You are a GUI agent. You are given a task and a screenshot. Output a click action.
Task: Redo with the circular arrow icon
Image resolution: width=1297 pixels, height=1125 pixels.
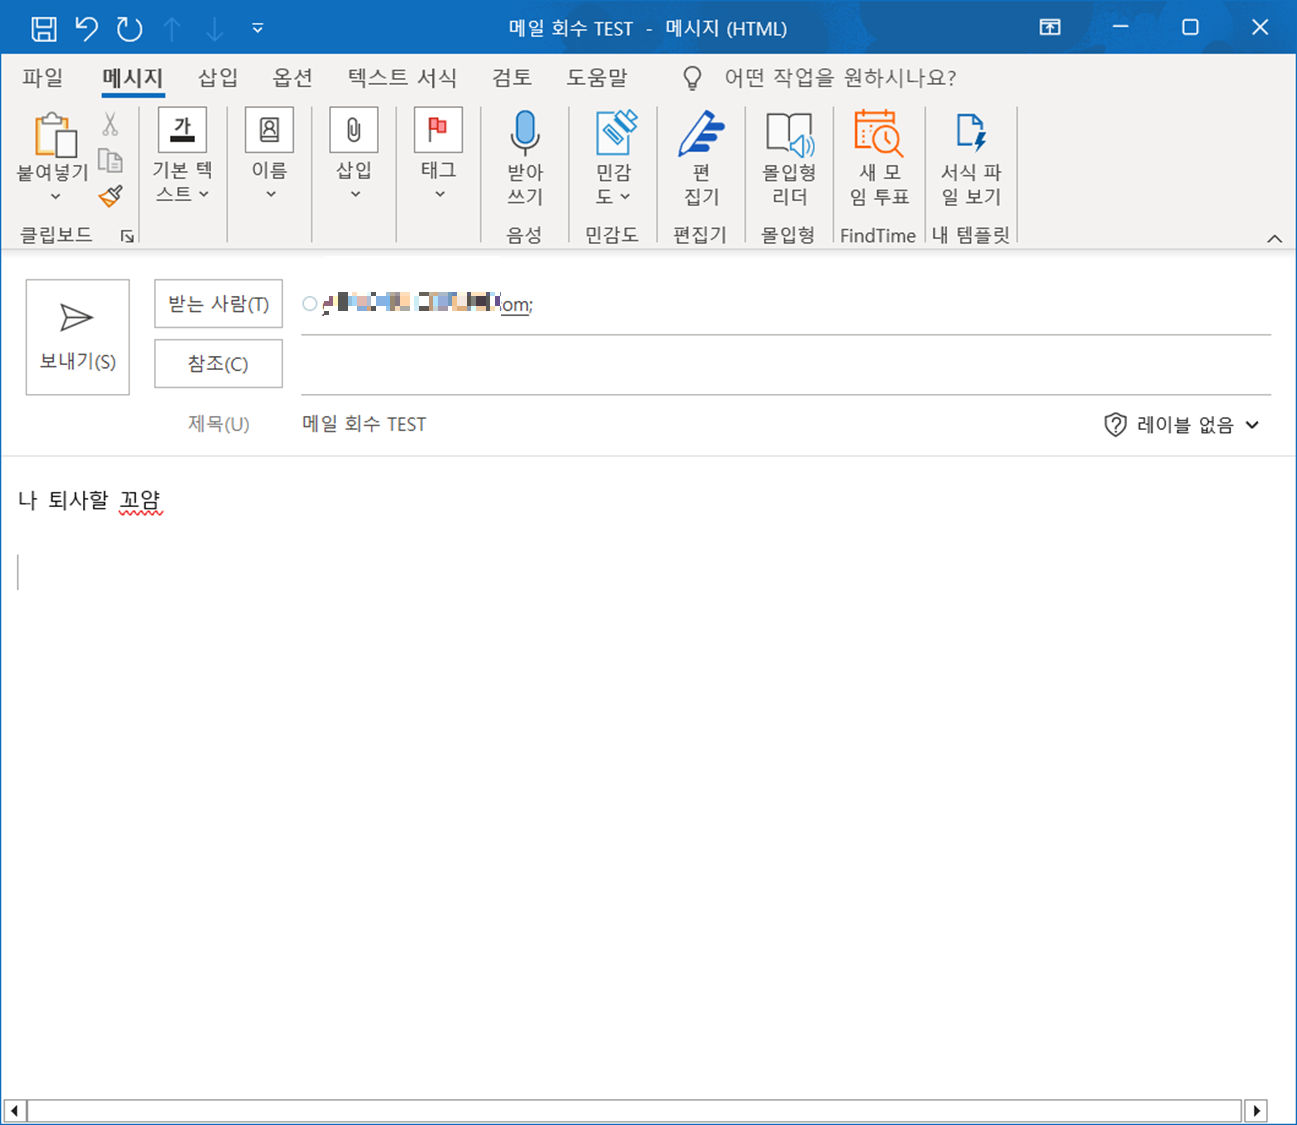point(130,28)
